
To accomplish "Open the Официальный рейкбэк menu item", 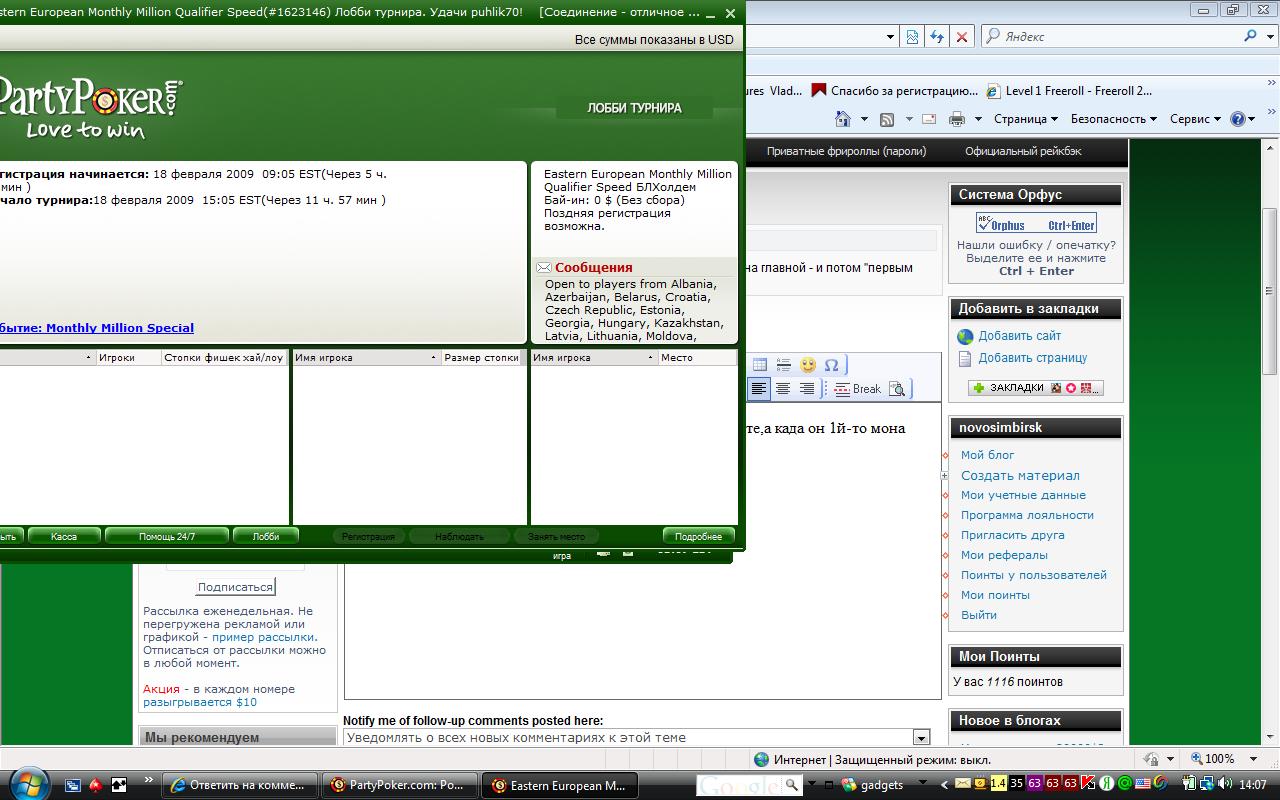I will pos(1023,152).
